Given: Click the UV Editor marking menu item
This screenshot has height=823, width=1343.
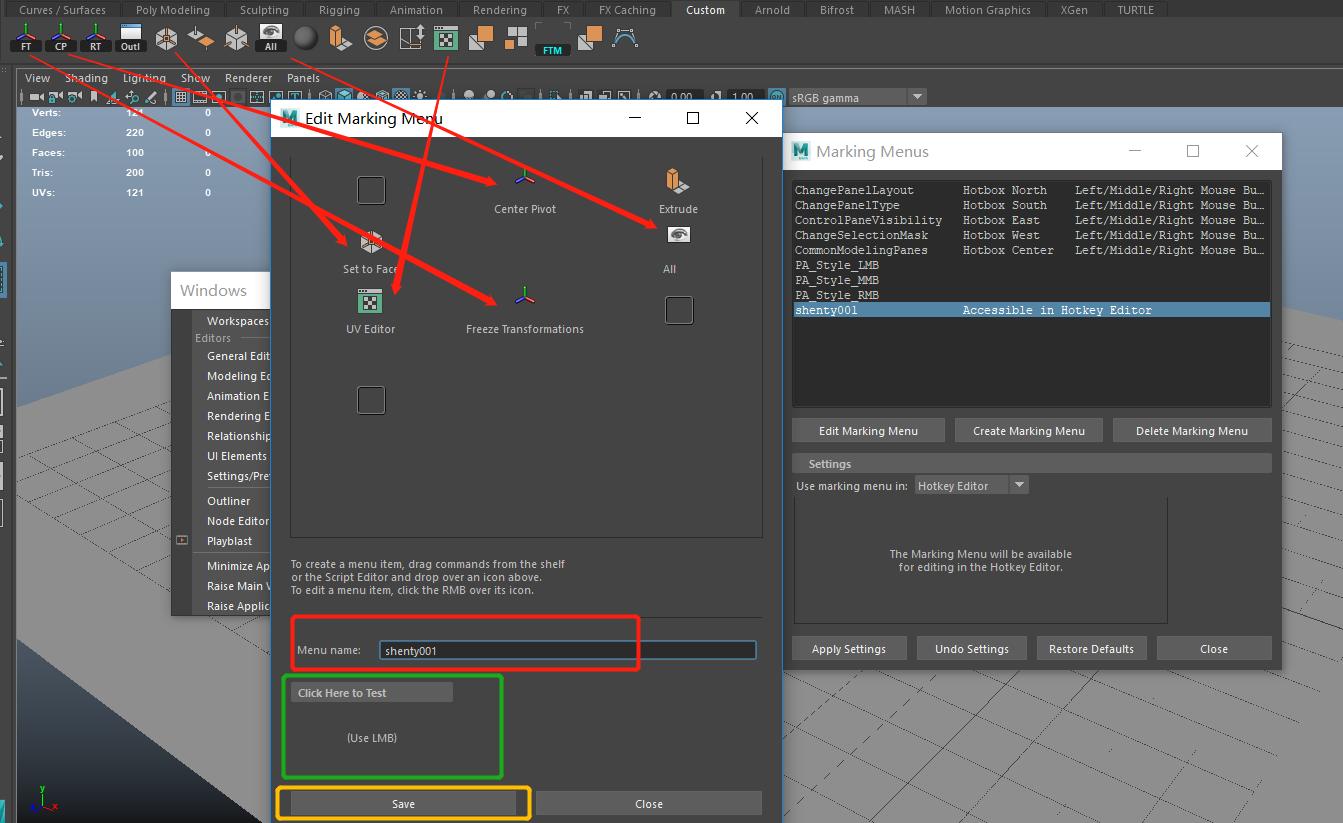Looking at the screenshot, I should tap(370, 311).
